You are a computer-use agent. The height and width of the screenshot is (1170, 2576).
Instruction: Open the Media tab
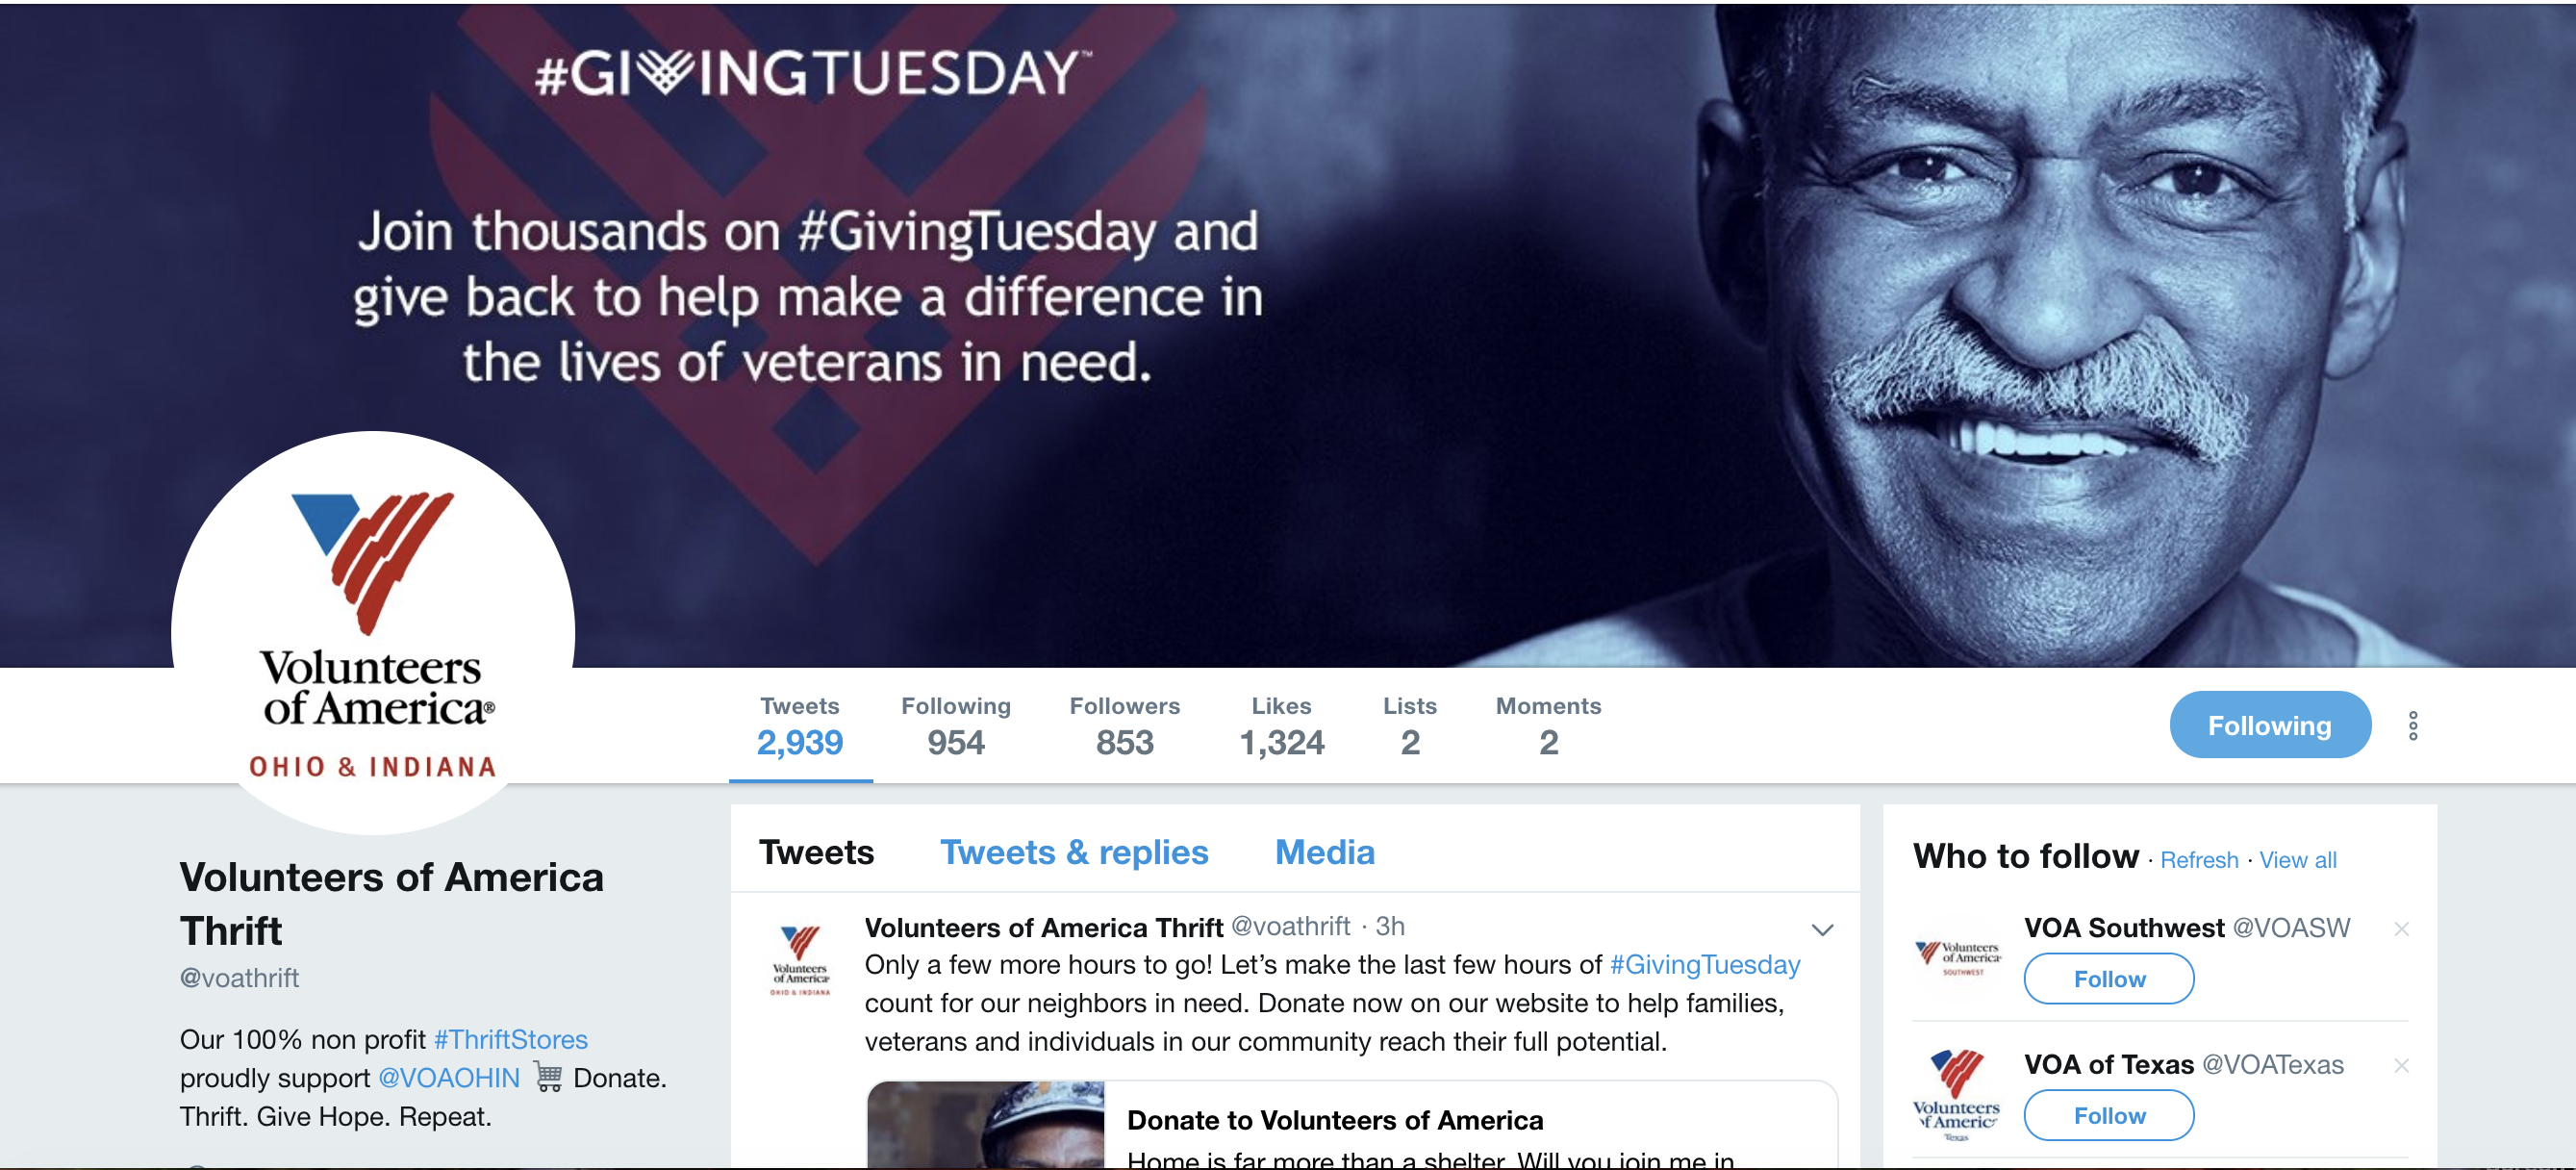coord(1324,852)
